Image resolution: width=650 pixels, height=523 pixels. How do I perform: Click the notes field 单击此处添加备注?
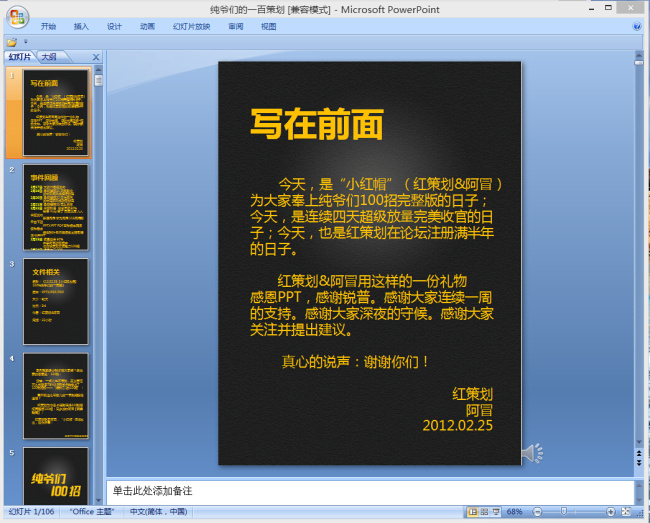click(x=370, y=492)
